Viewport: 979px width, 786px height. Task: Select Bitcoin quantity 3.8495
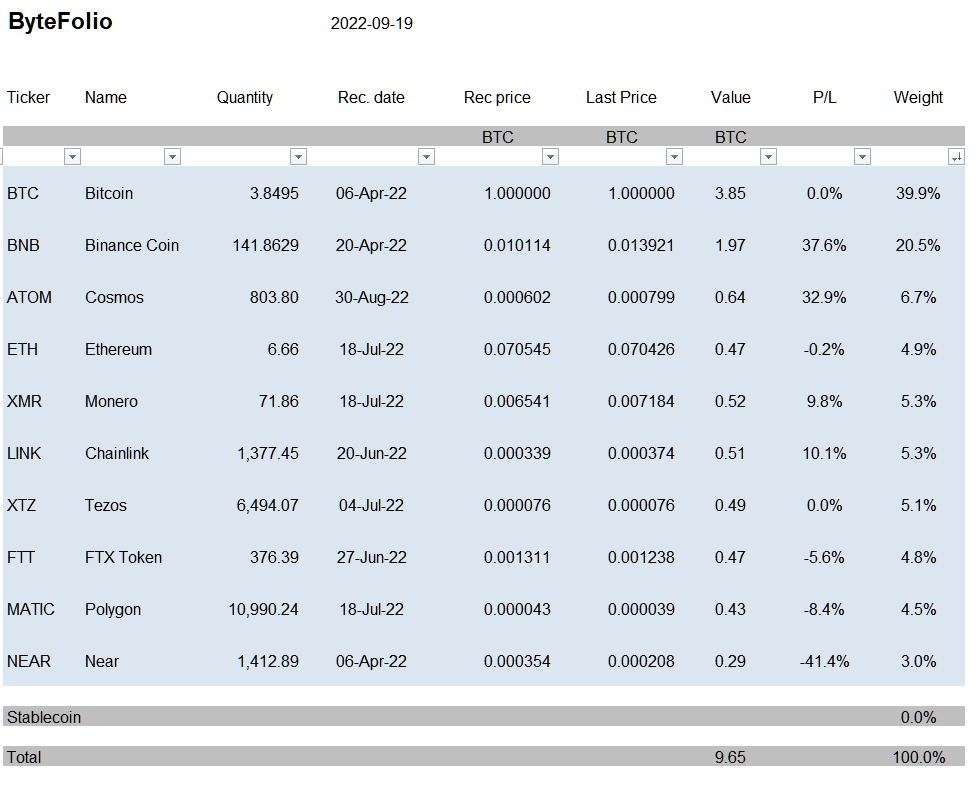point(274,194)
